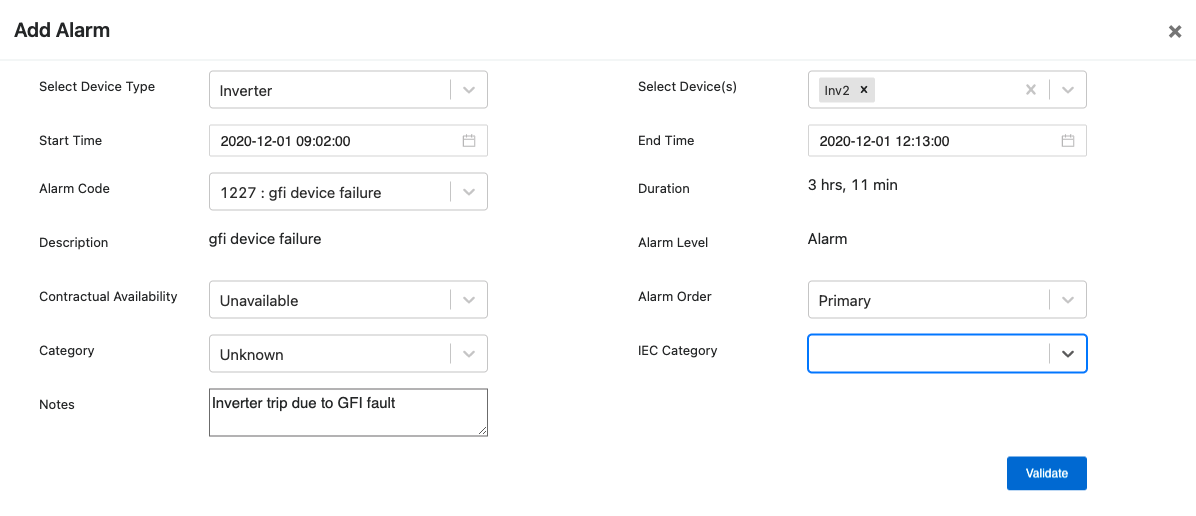Expand the Select Device Type dropdown arrow

click(469, 90)
